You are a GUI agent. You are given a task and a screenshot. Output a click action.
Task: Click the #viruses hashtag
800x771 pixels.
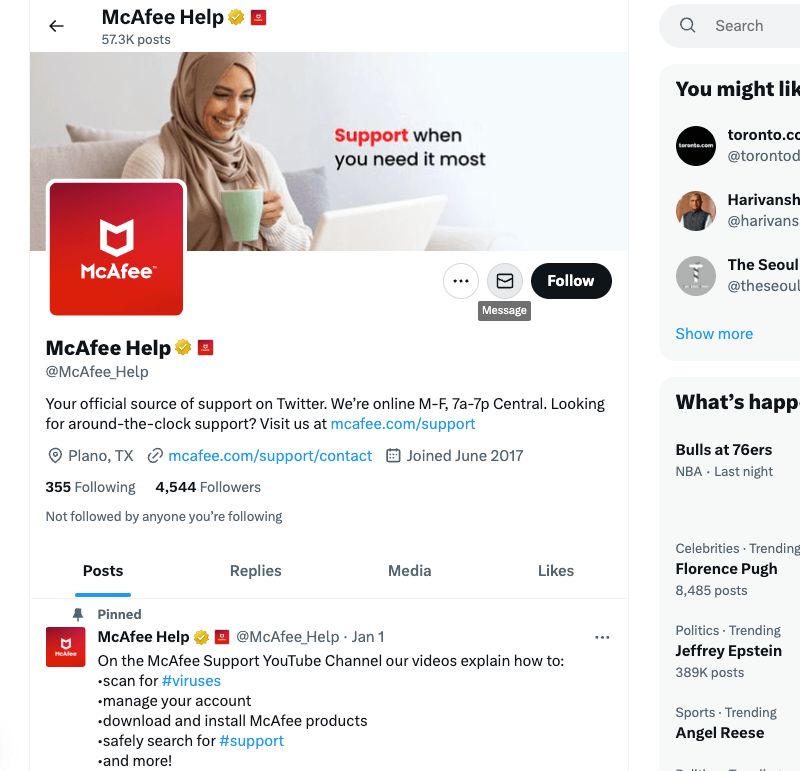pyautogui.click(x=191, y=681)
